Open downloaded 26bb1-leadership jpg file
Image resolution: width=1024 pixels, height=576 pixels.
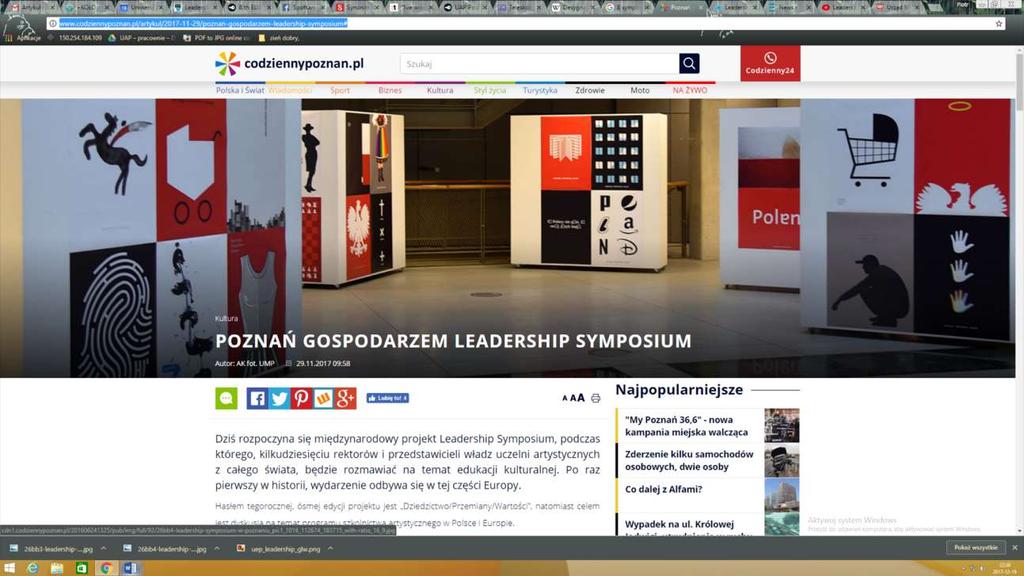(51, 549)
